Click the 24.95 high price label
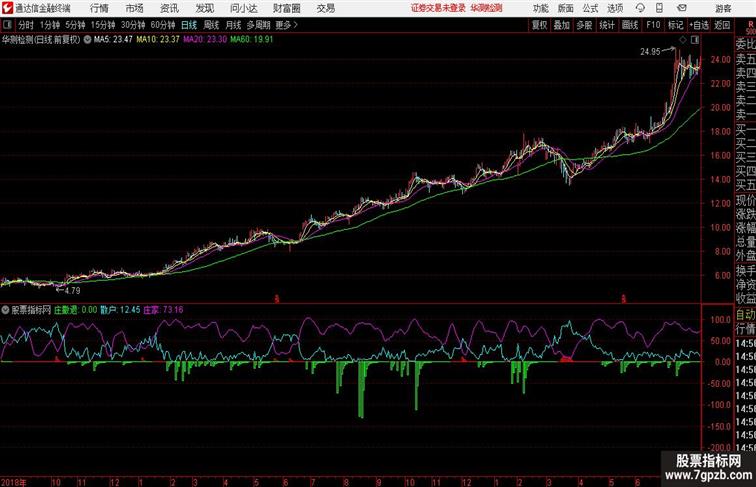The image size is (756, 487). point(650,52)
